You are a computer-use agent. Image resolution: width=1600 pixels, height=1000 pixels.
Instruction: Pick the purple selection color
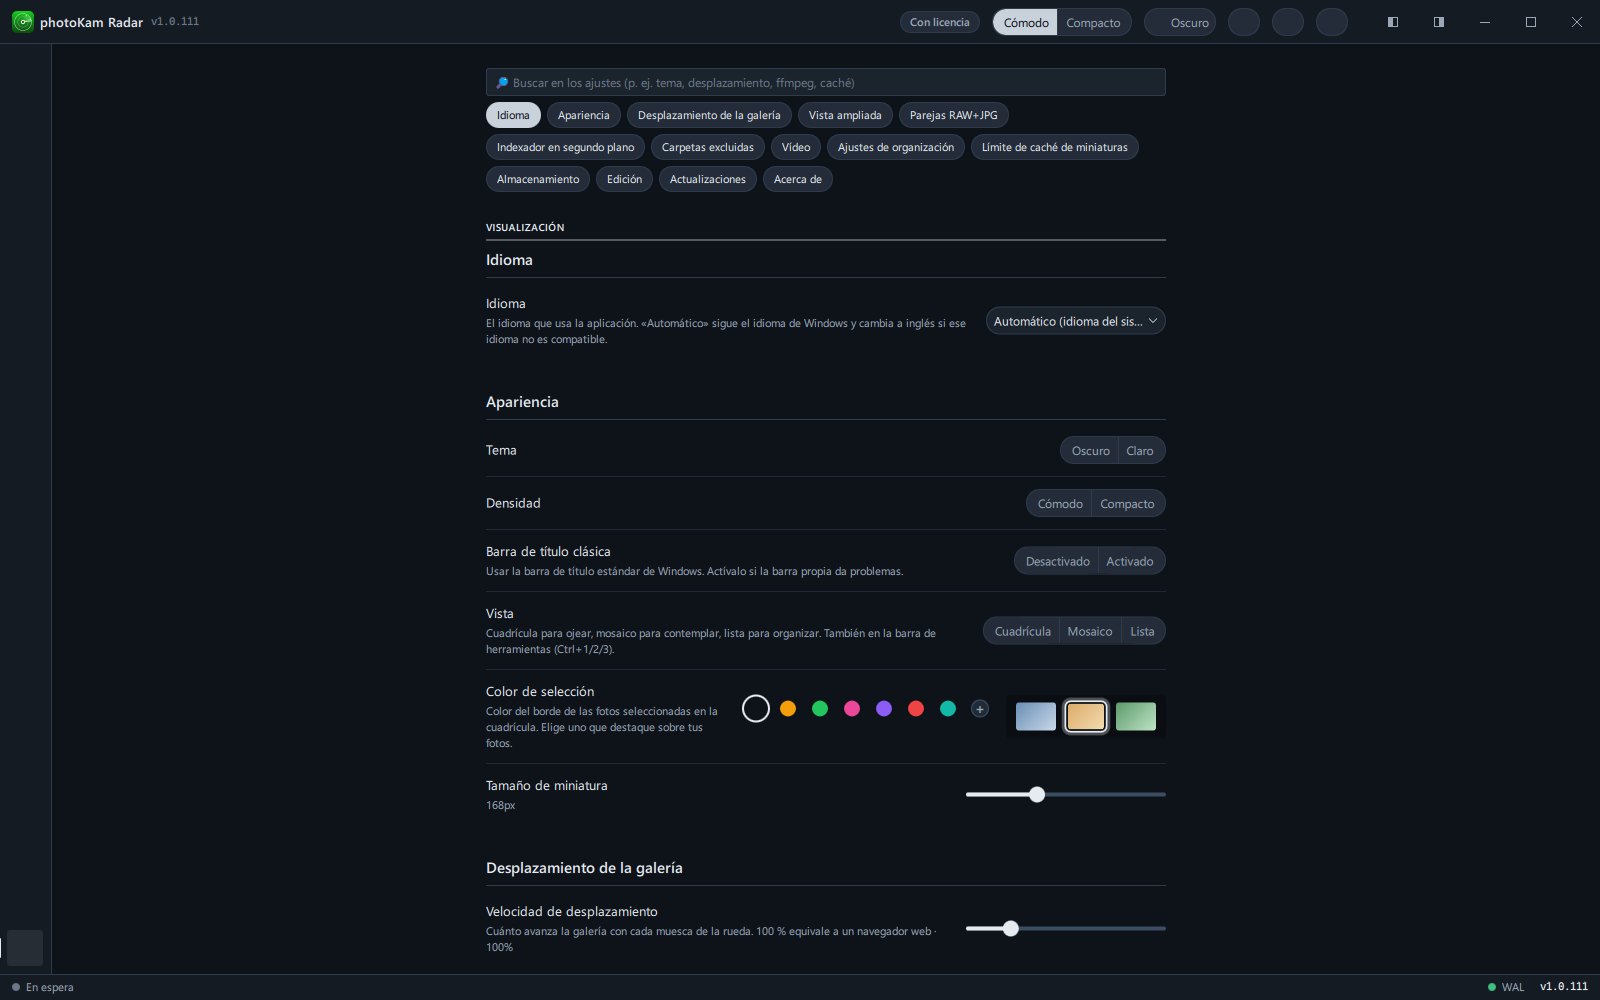[x=884, y=709]
